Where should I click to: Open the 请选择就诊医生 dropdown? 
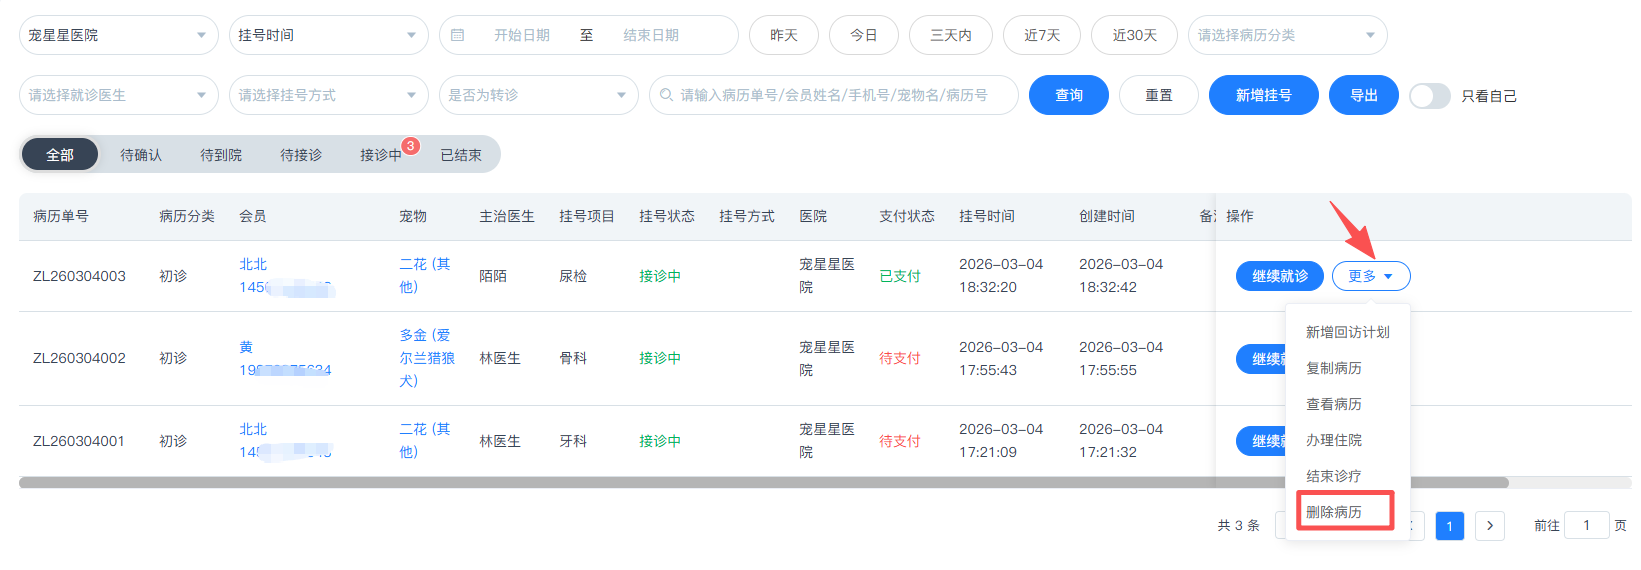coord(118,95)
